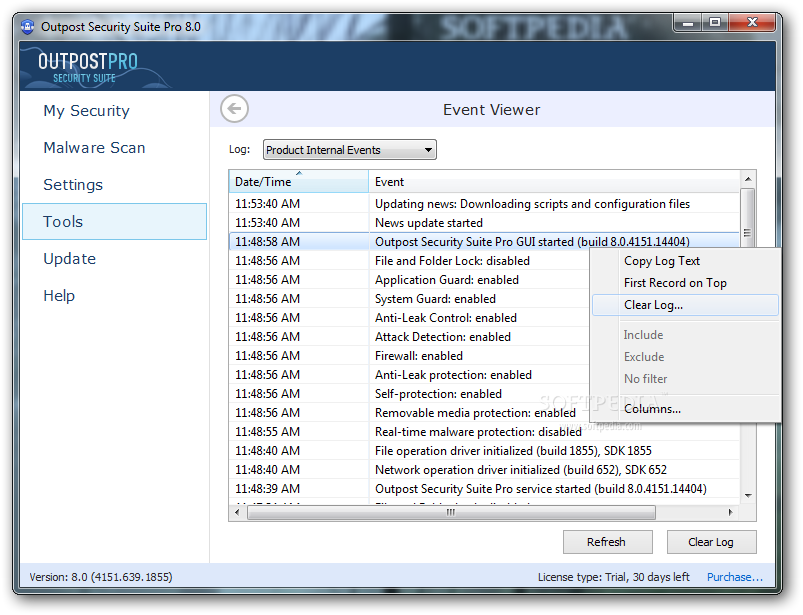Maximize the Outpost Security Suite window
Image resolution: width=803 pixels, height=615 pixels.
(715, 23)
